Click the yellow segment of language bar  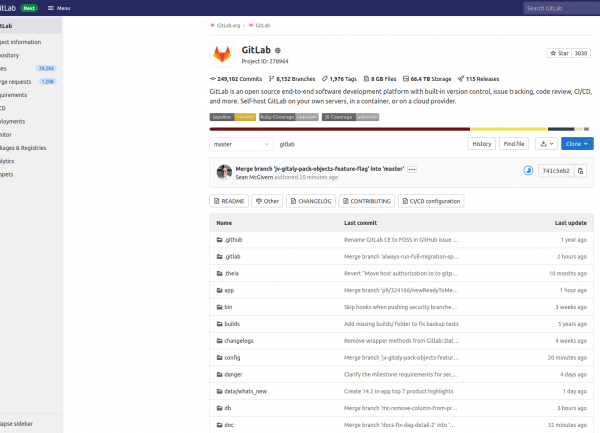click(509, 129)
